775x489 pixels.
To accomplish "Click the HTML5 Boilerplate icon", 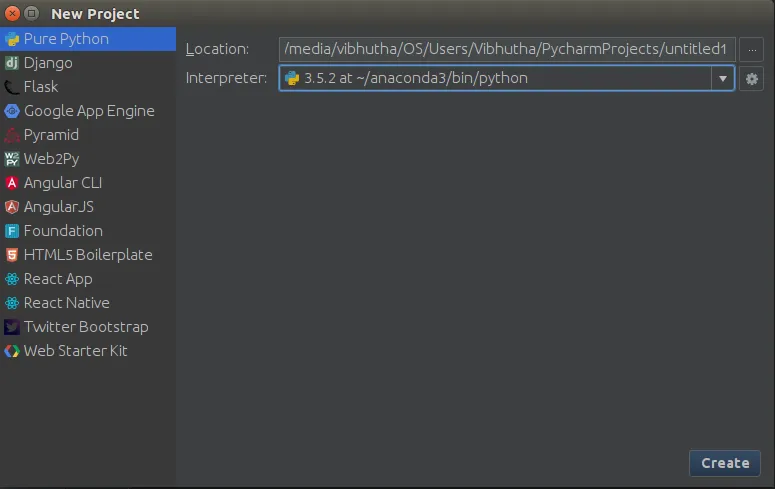I will click(12, 255).
